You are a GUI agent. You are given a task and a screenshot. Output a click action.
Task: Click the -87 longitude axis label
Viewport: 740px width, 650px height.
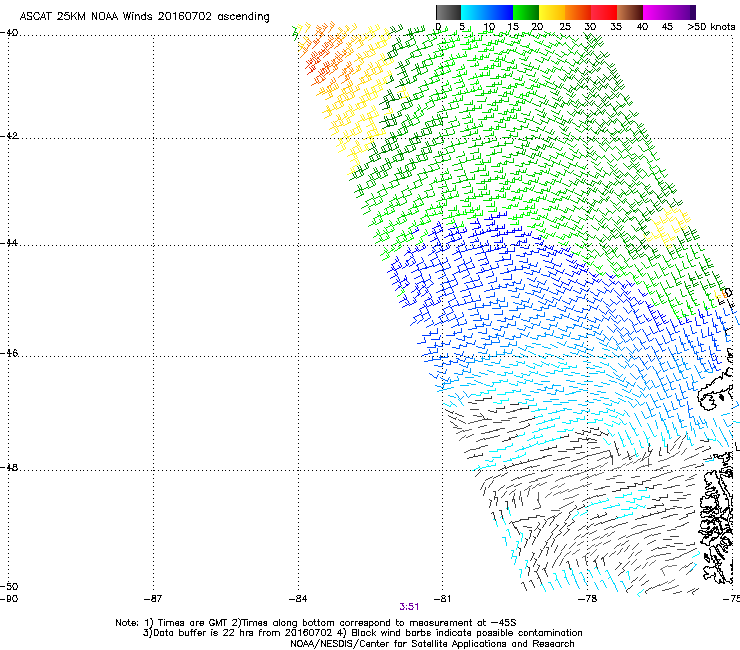[153, 599]
